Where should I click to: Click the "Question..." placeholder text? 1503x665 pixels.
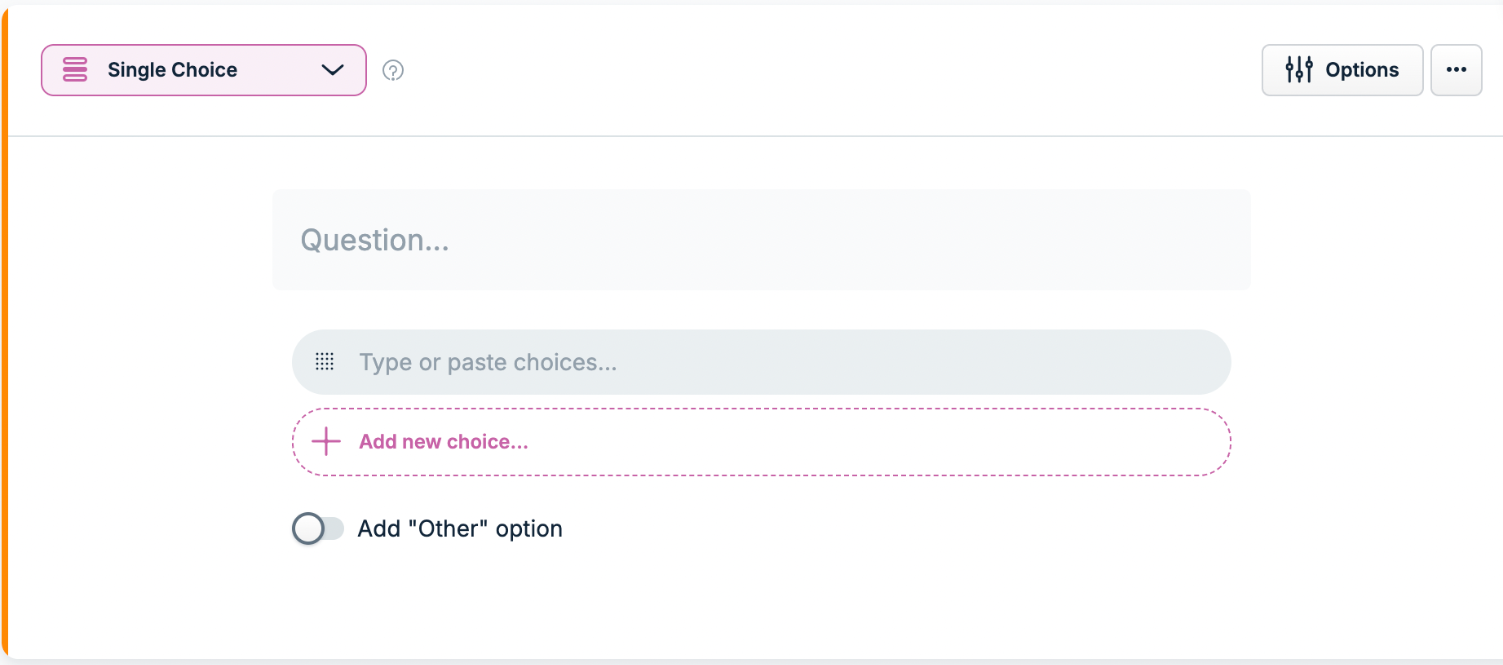point(375,241)
